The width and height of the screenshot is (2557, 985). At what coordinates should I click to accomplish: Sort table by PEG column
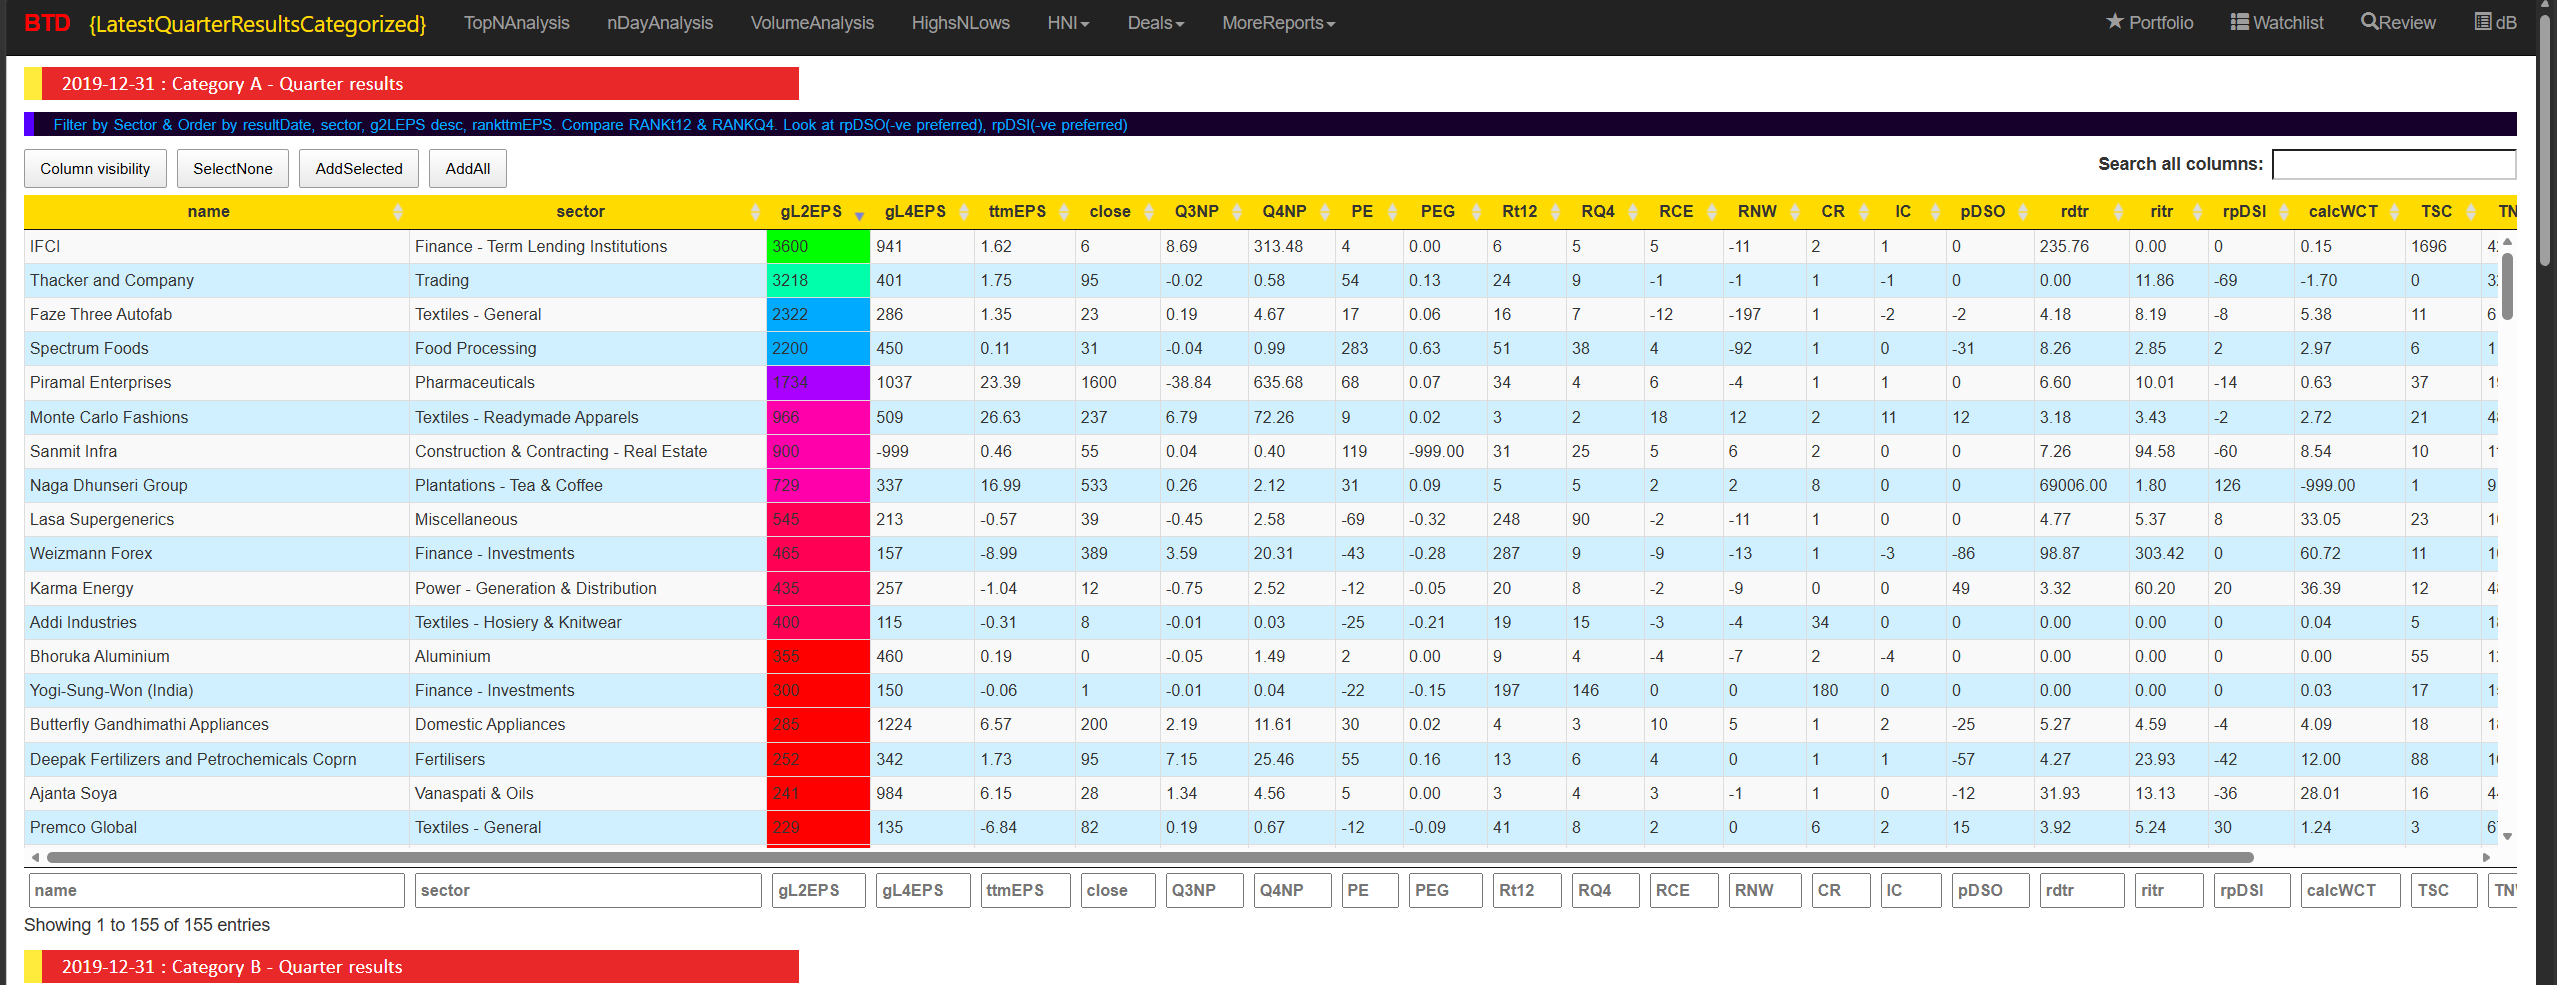pyautogui.click(x=1445, y=212)
